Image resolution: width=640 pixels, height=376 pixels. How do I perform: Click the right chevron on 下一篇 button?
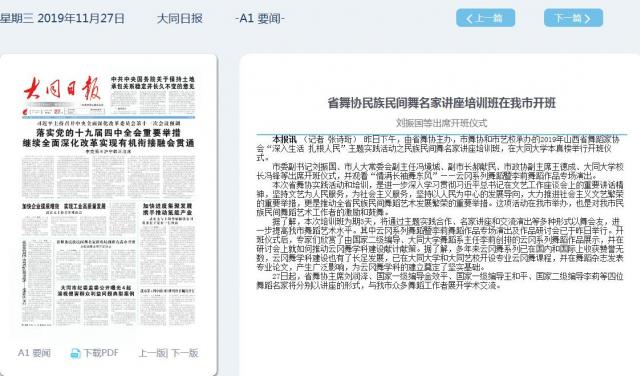(x=587, y=18)
